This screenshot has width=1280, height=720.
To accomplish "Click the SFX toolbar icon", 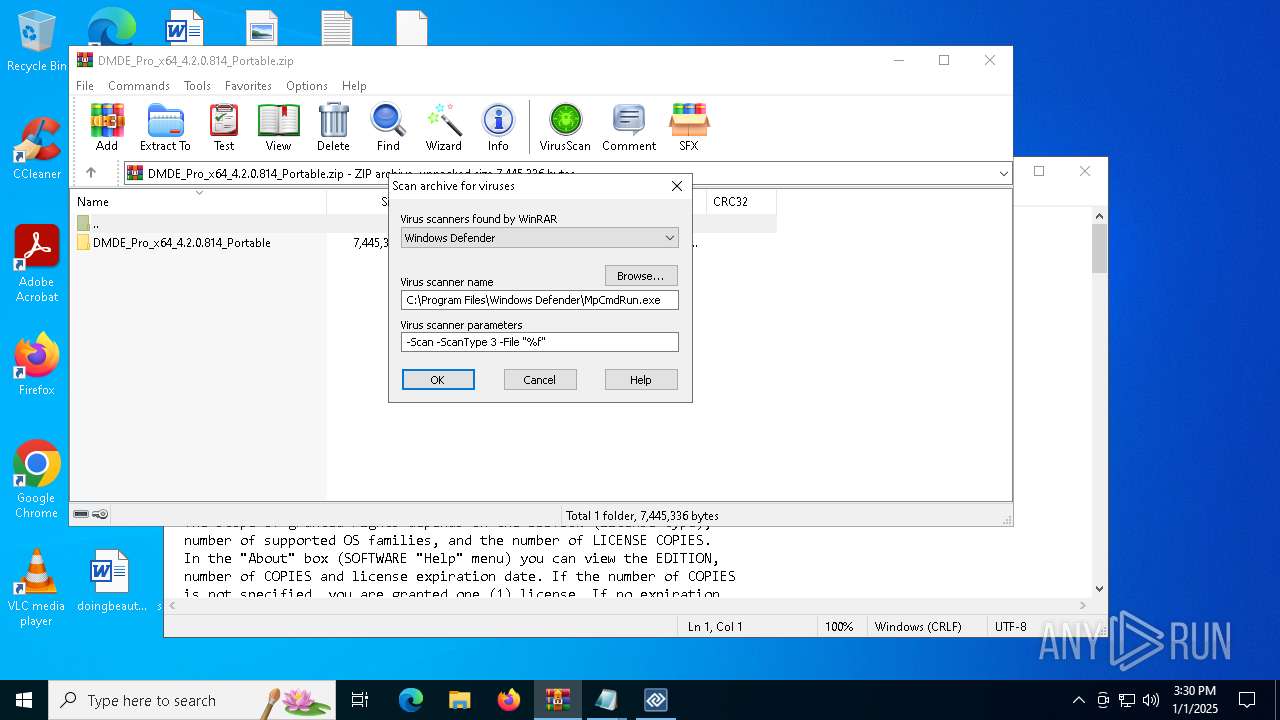I will 688,127.
